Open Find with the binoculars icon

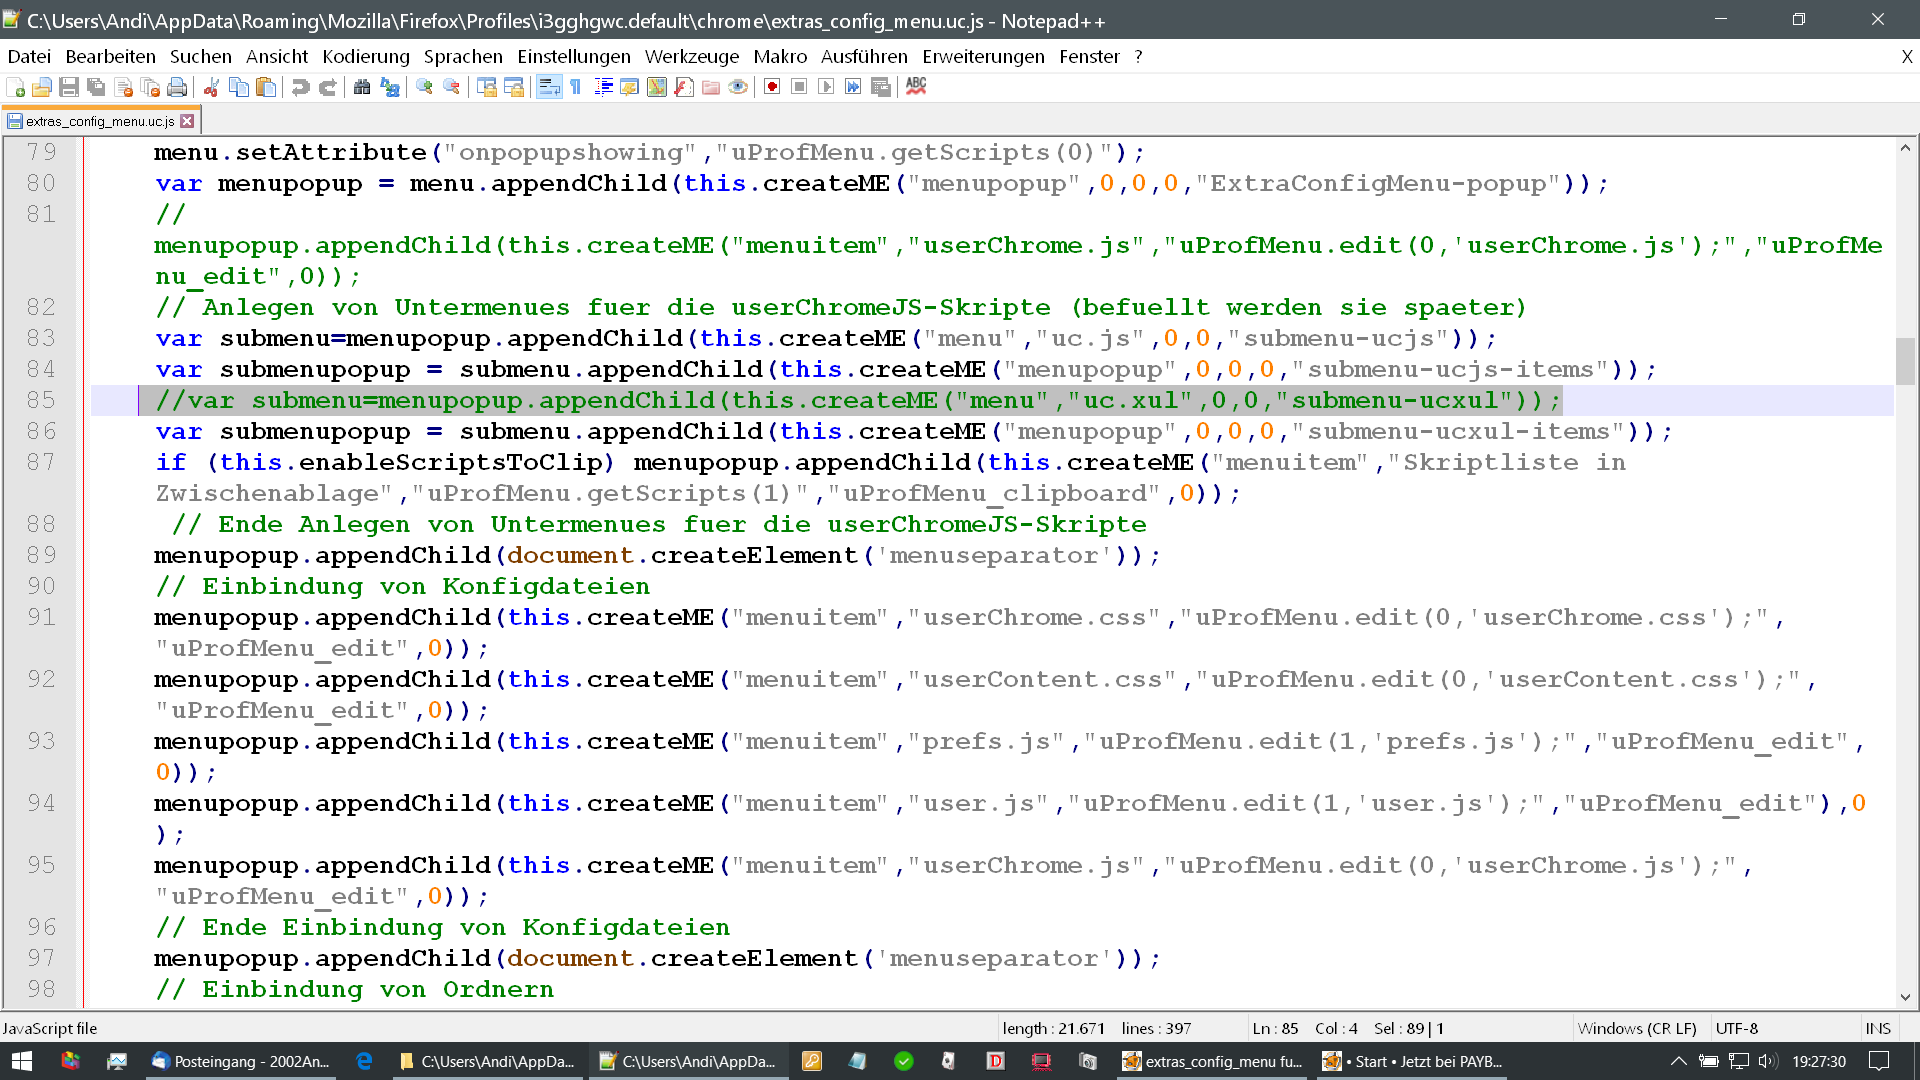click(362, 88)
